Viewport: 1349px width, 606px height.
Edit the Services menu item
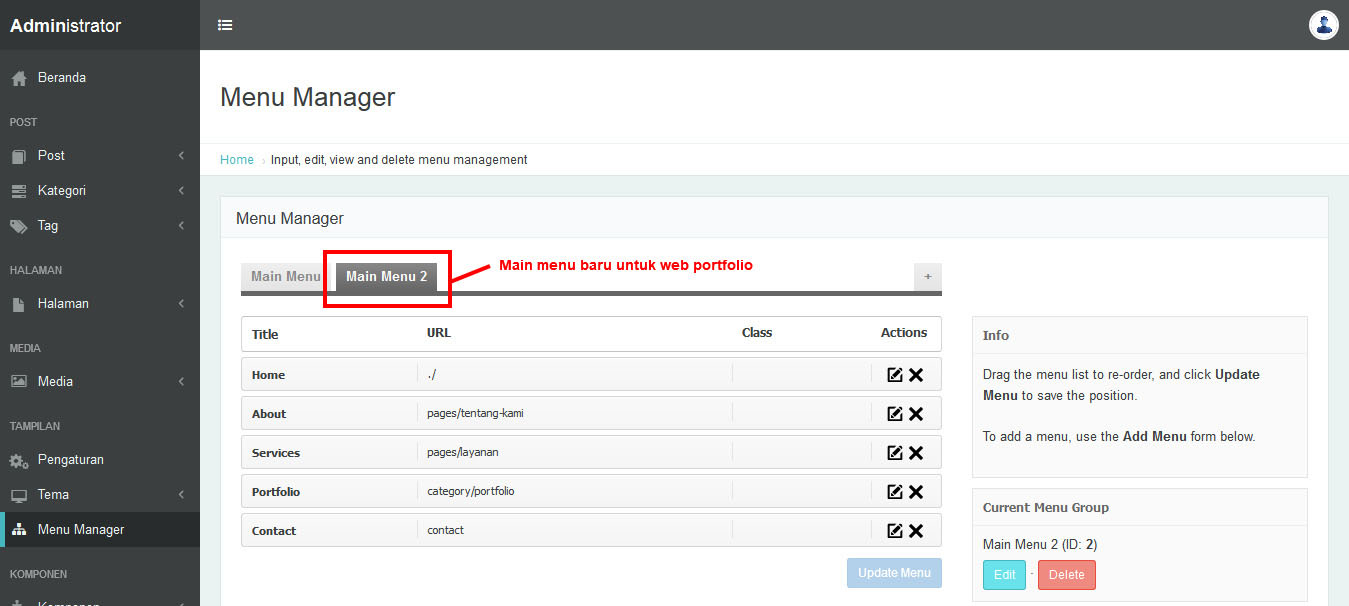tap(895, 453)
